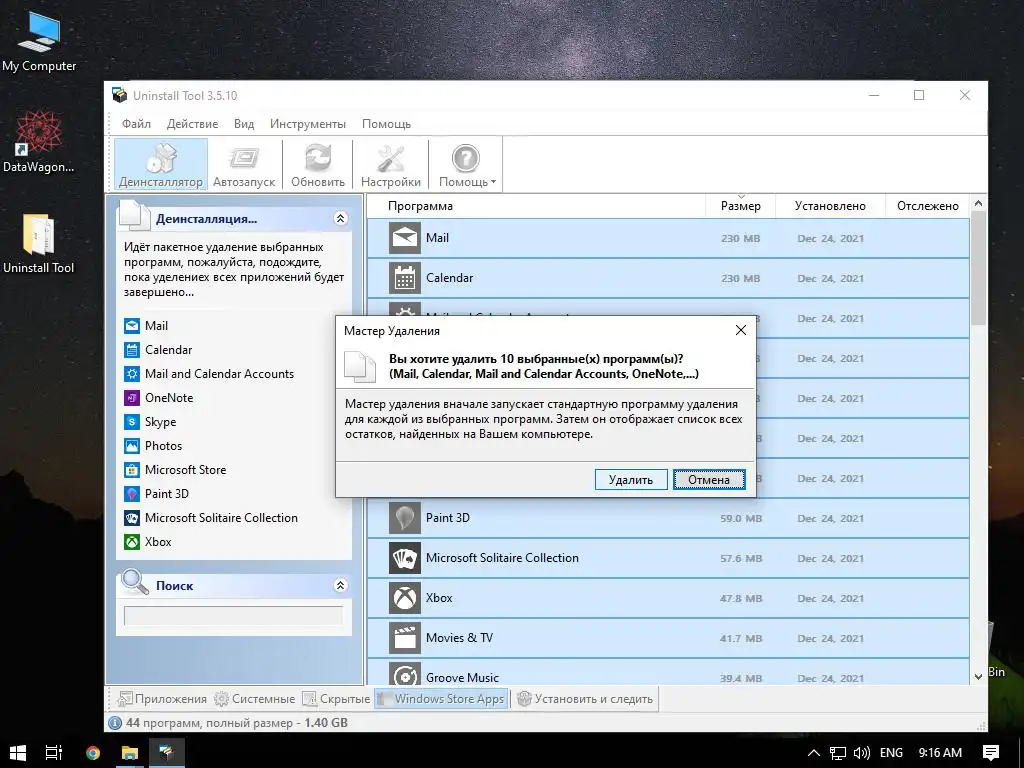Switch to the Приложения tab
The width and height of the screenshot is (1024, 768).
pyautogui.click(x=162, y=699)
